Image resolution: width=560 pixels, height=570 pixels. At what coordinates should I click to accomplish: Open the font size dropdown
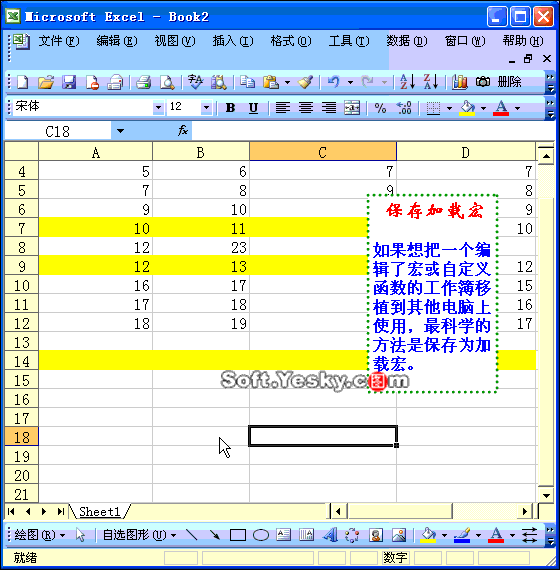206,108
